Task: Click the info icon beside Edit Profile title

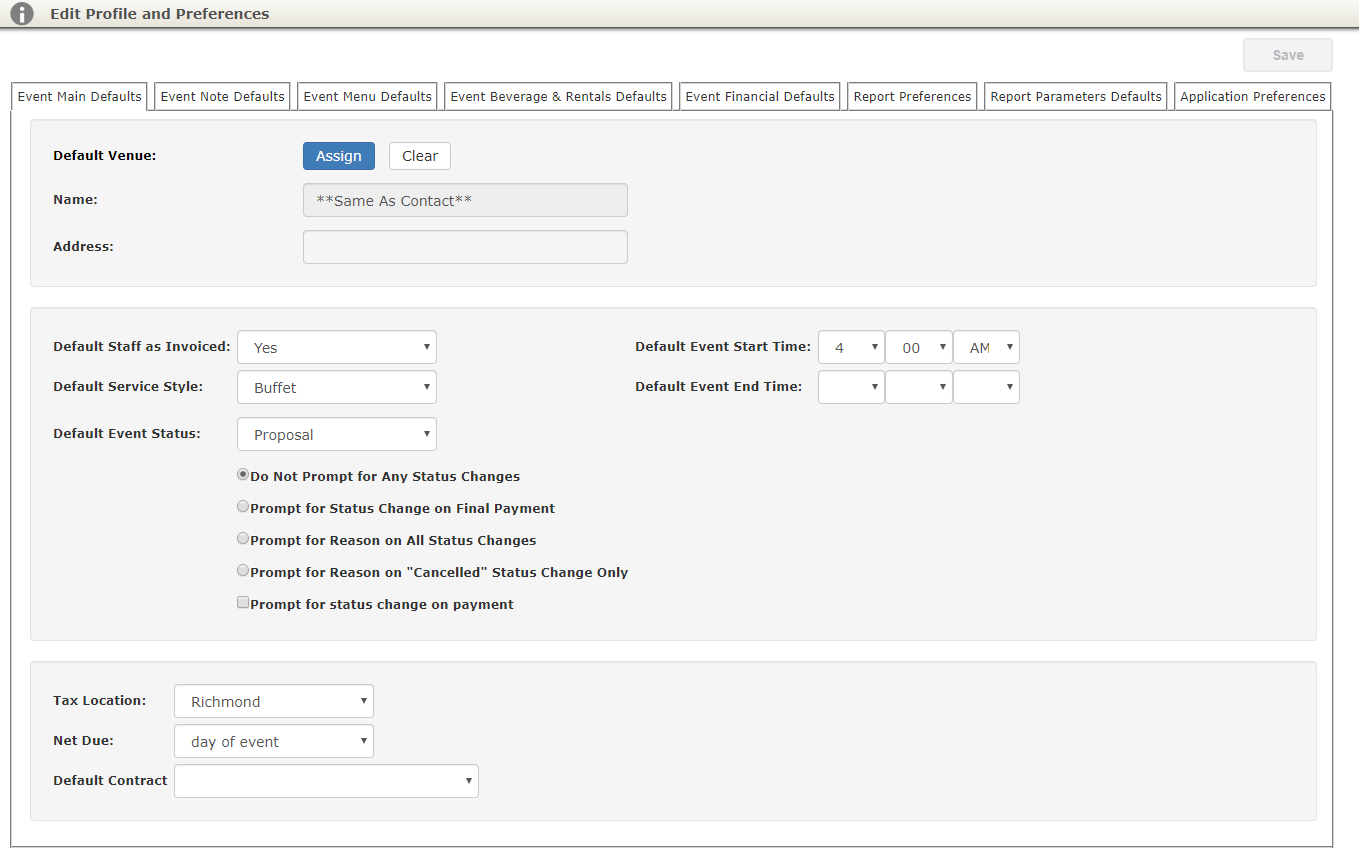Action: point(22,14)
